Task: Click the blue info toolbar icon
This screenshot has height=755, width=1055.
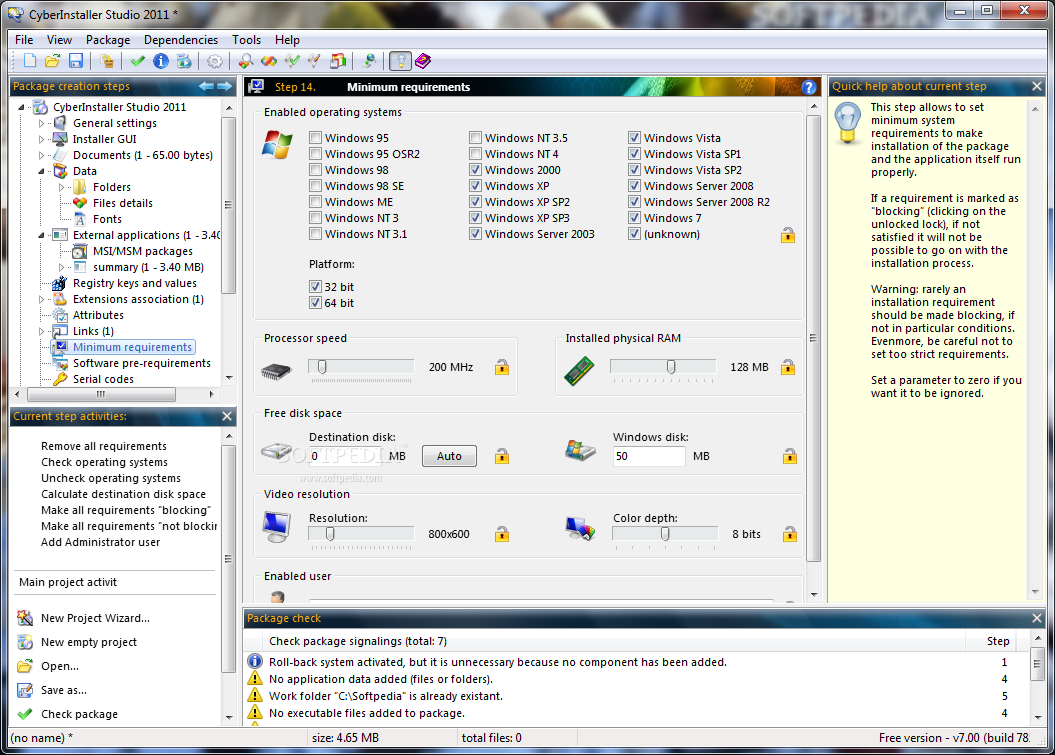Action: tap(161, 61)
